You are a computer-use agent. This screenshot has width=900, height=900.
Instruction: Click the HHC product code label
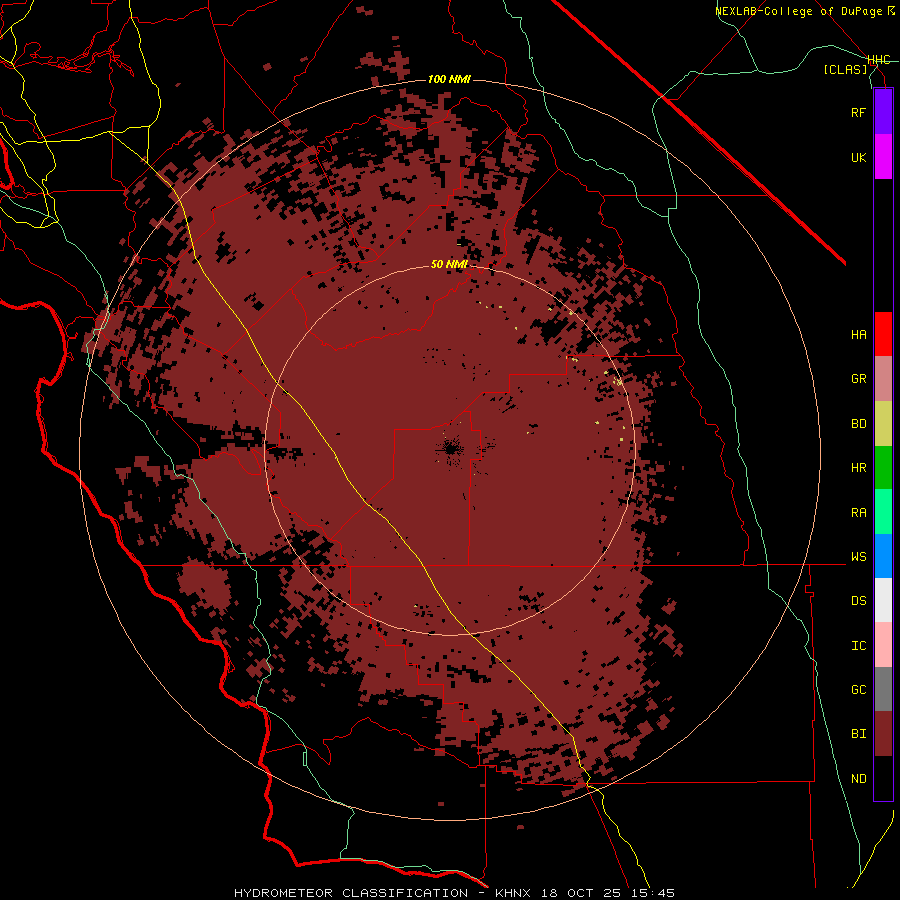point(879,60)
